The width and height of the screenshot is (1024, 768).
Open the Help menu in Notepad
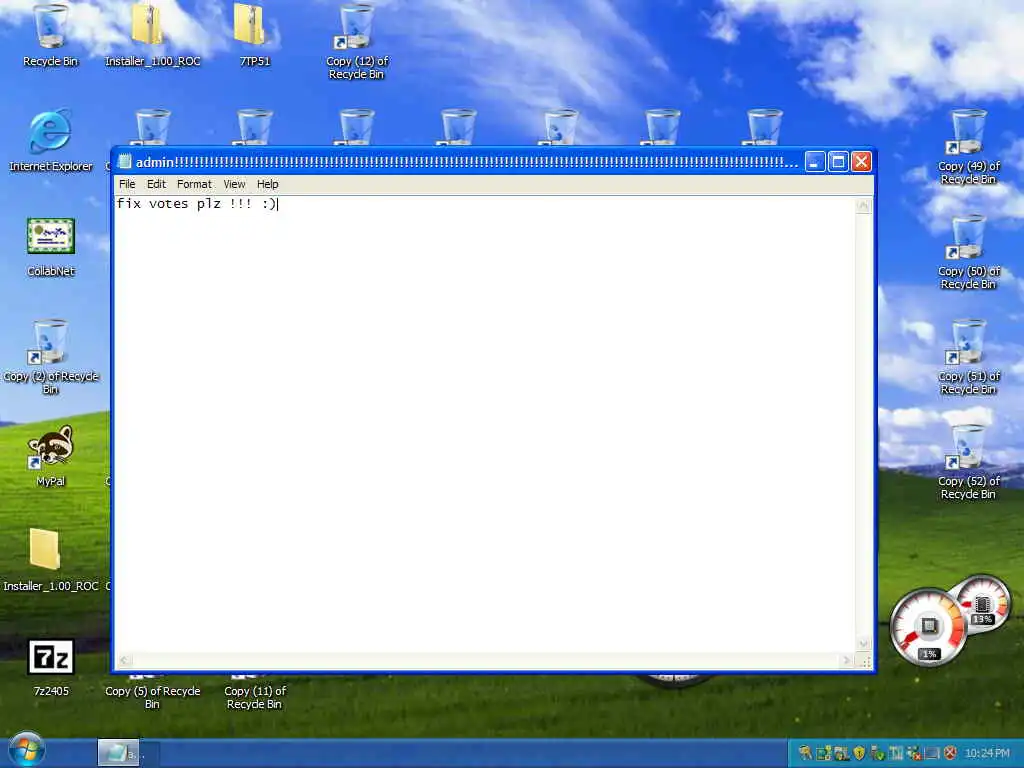(x=268, y=184)
